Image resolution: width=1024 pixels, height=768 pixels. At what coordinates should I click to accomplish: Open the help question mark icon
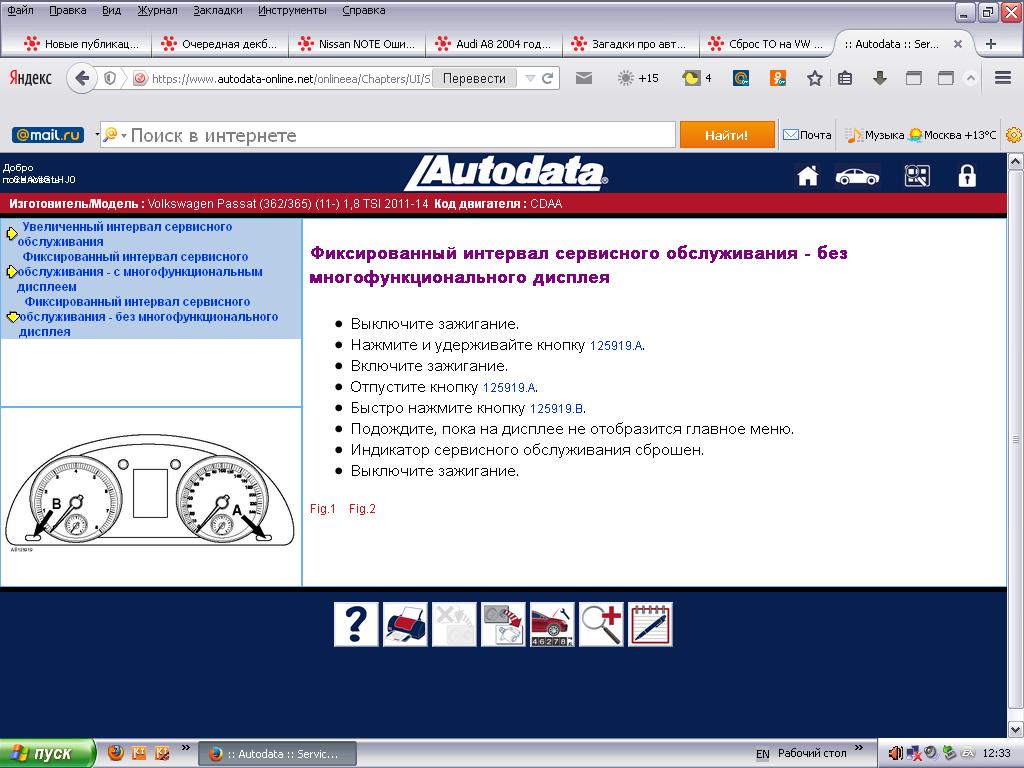356,624
